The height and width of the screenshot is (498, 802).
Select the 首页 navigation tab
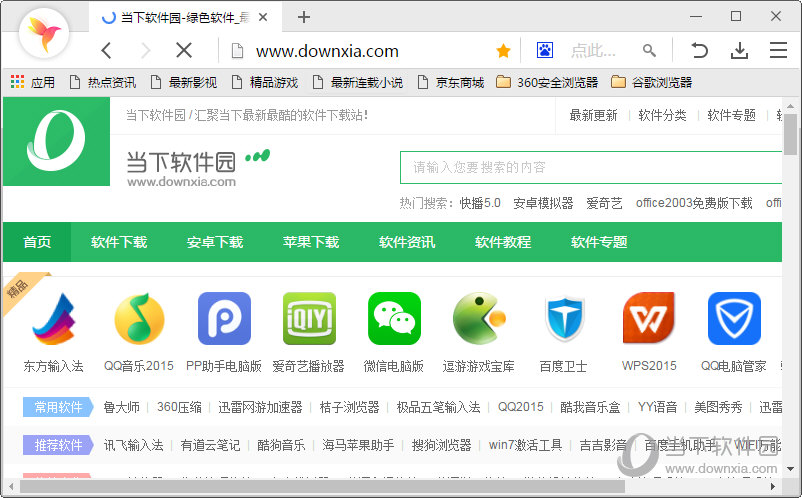[x=37, y=242]
